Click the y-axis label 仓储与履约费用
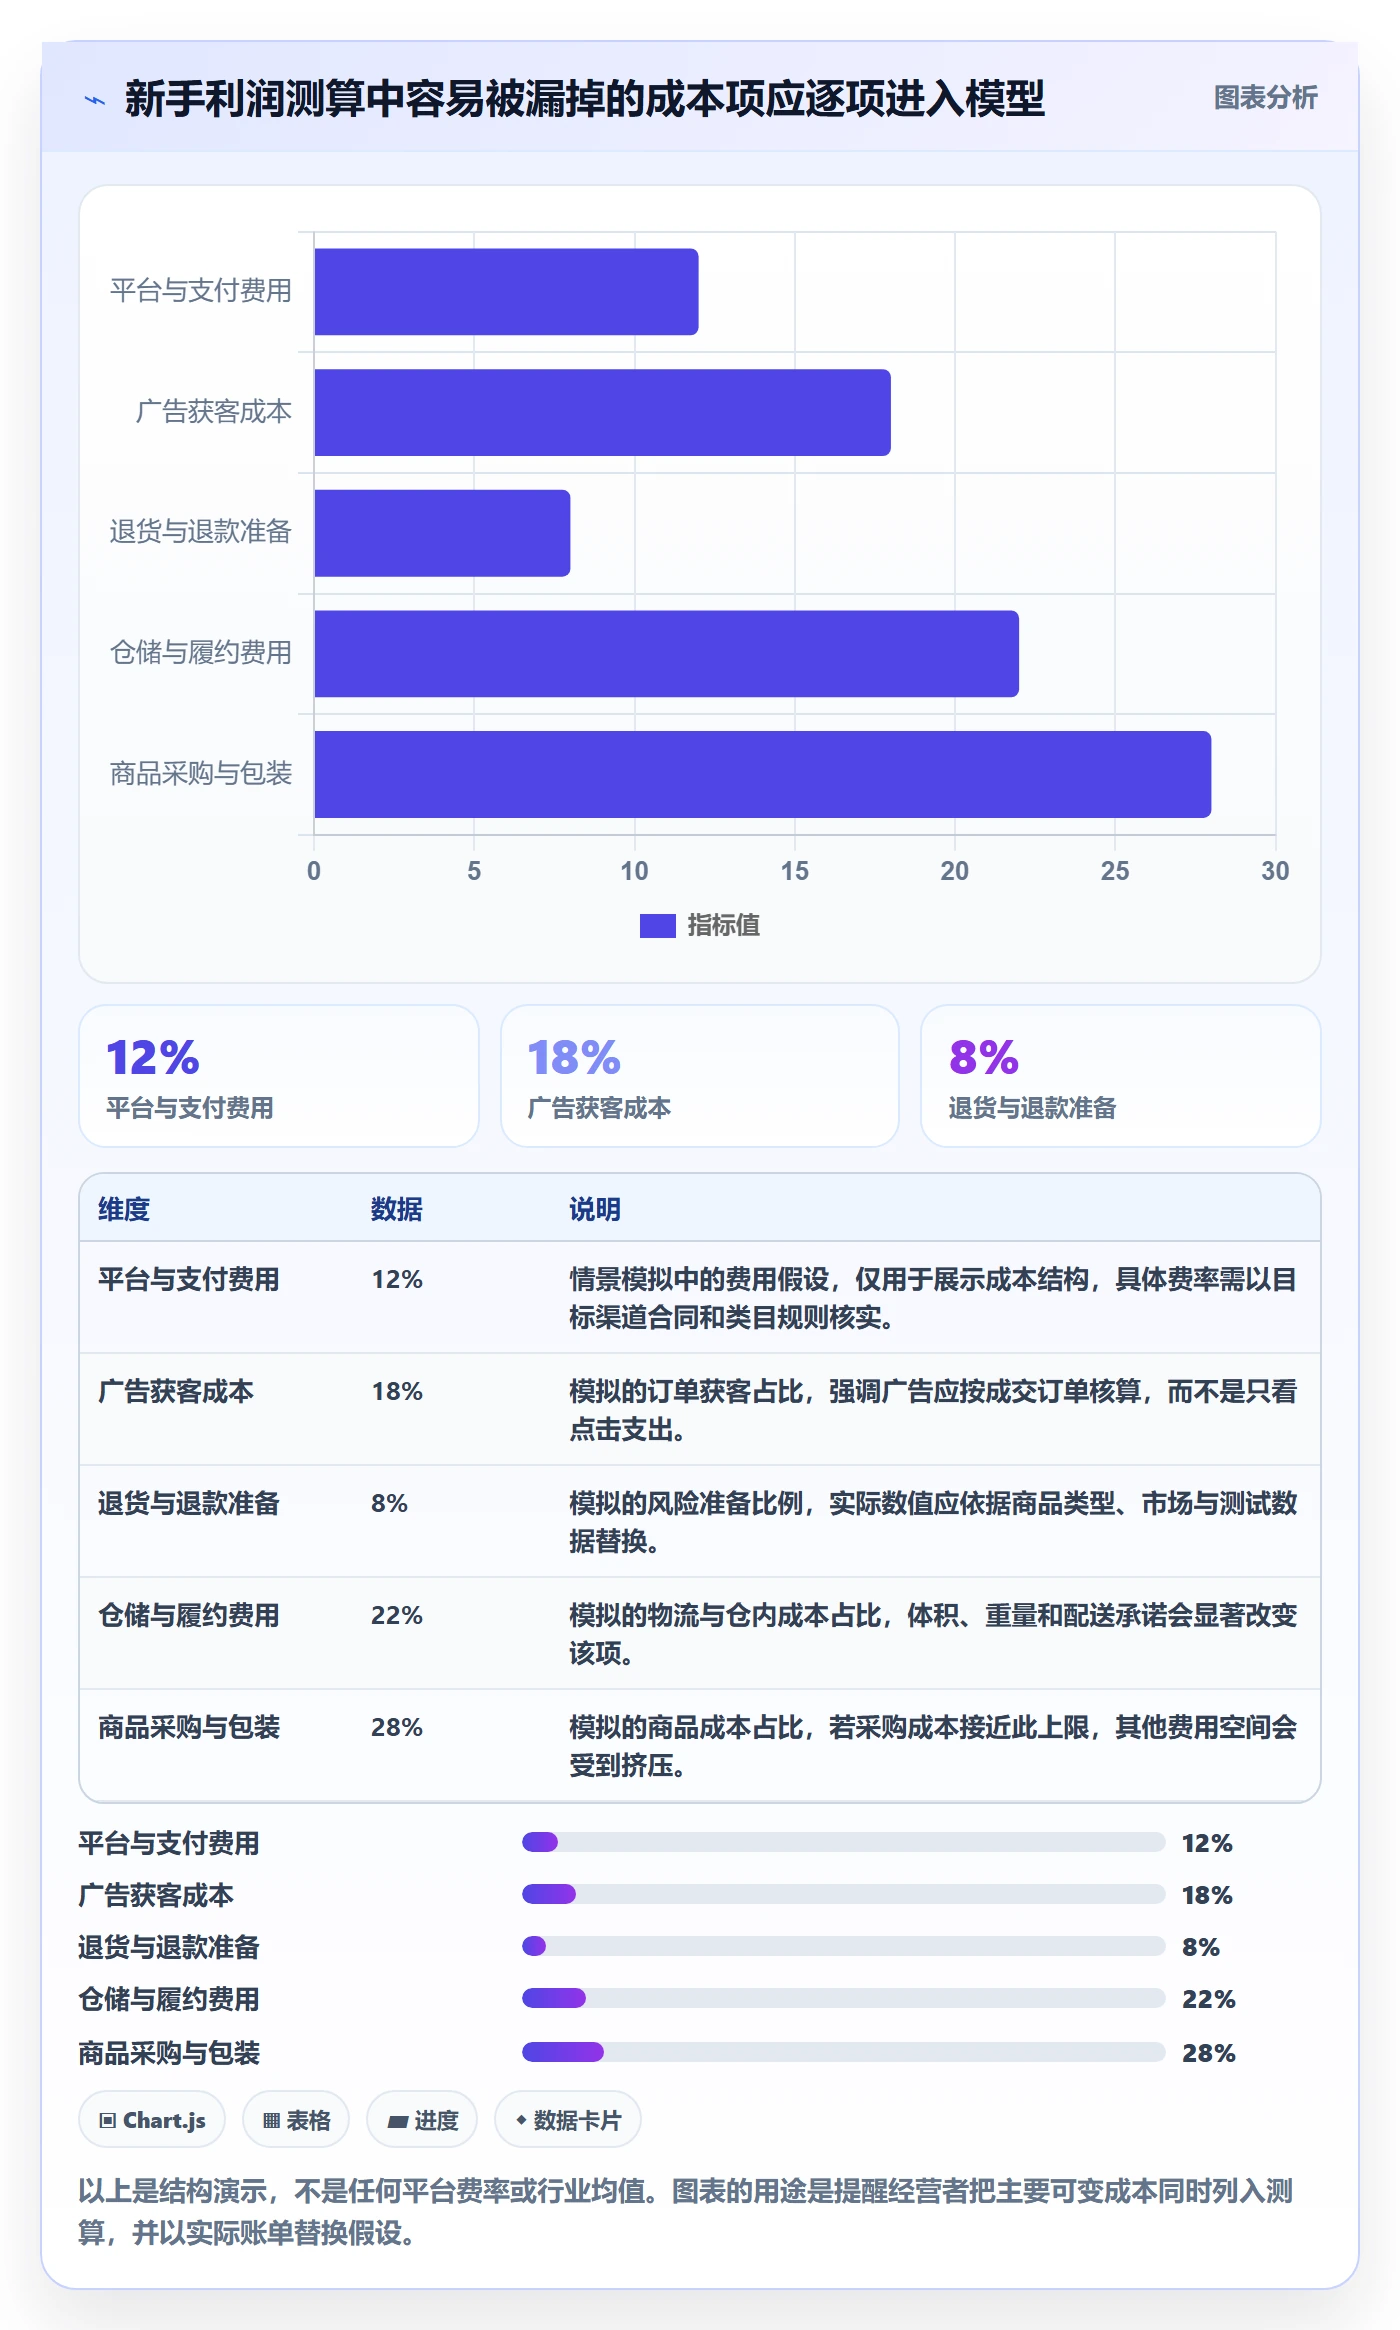The height and width of the screenshot is (2330, 1400). point(201,653)
